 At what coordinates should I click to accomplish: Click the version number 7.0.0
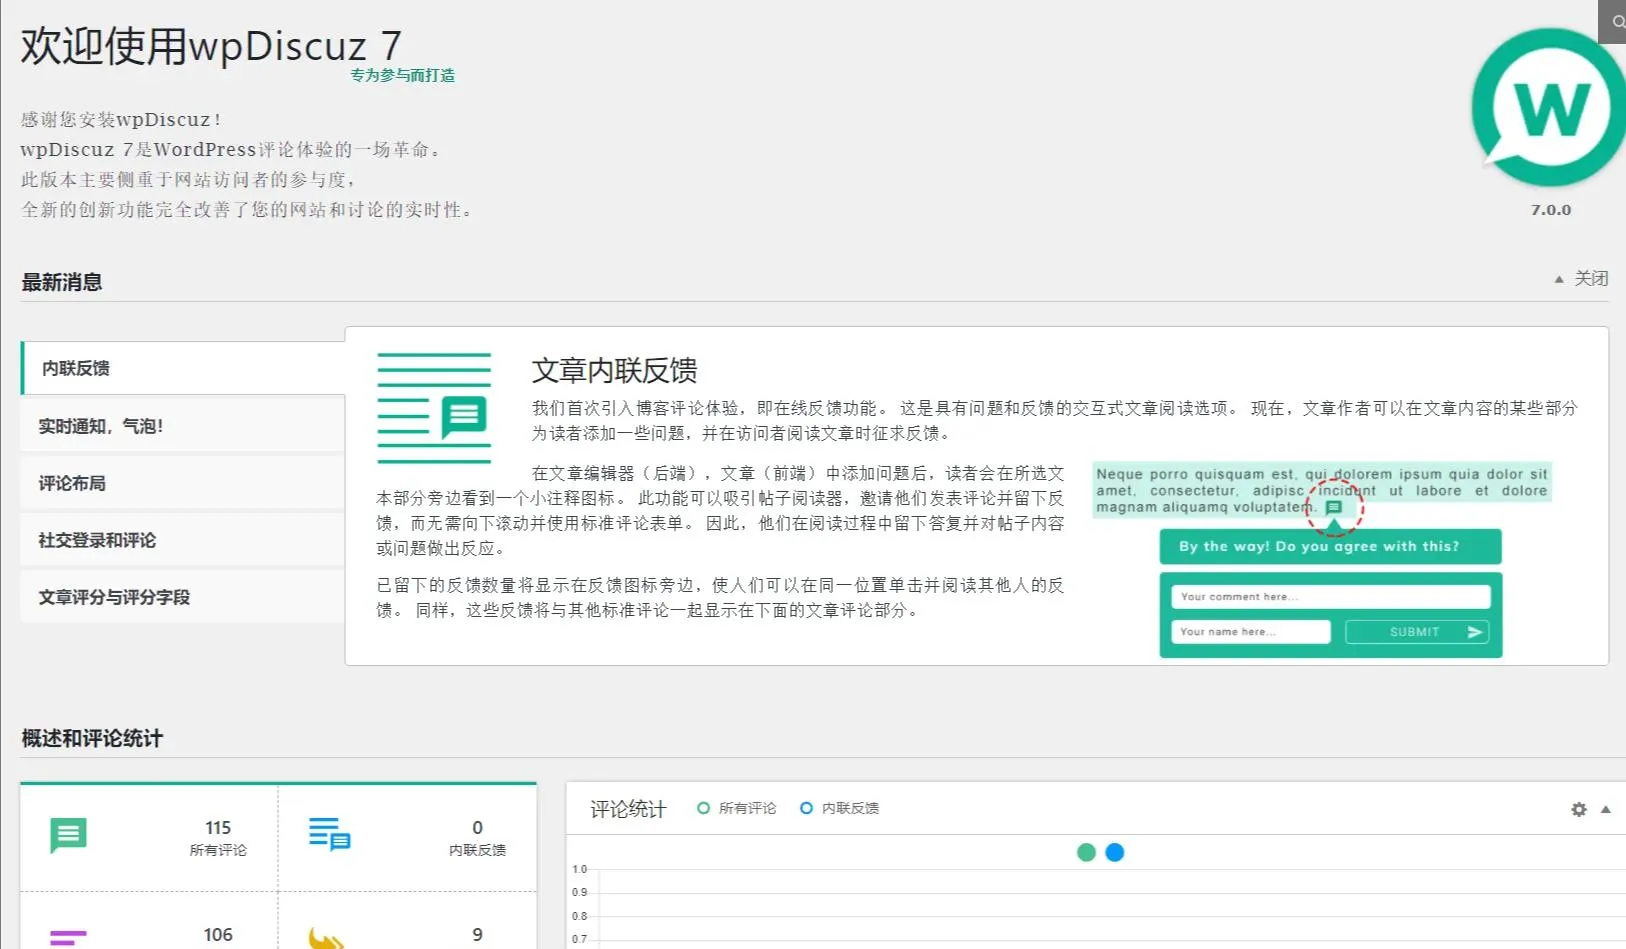click(x=1551, y=210)
